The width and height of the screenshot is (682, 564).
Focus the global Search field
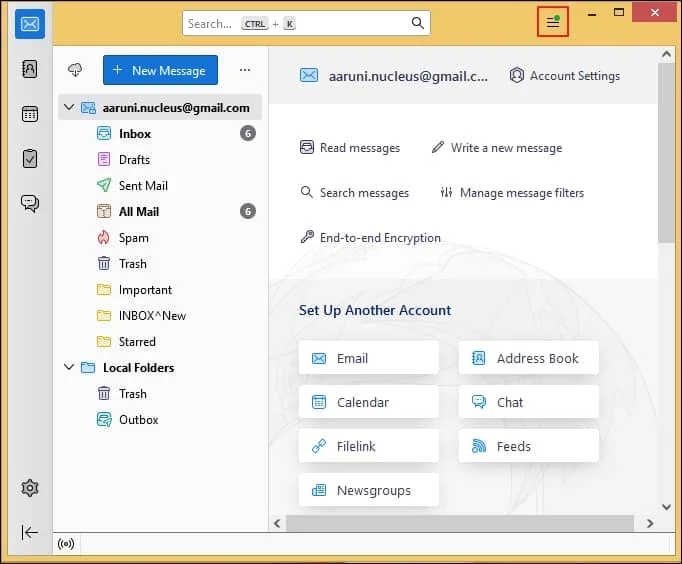click(306, 23)
